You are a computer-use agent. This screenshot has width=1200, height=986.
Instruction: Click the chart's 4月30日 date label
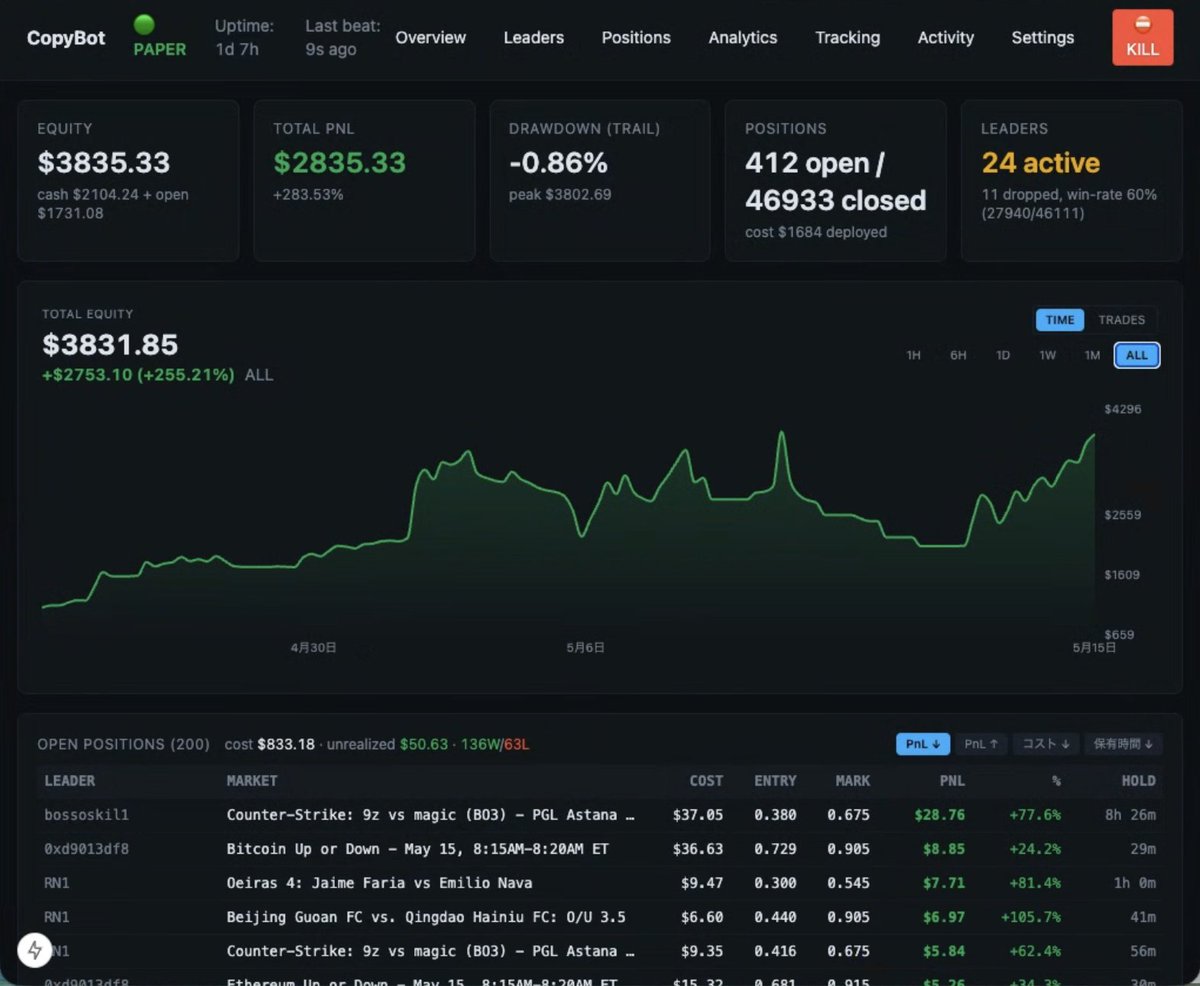tap(314, 648)
